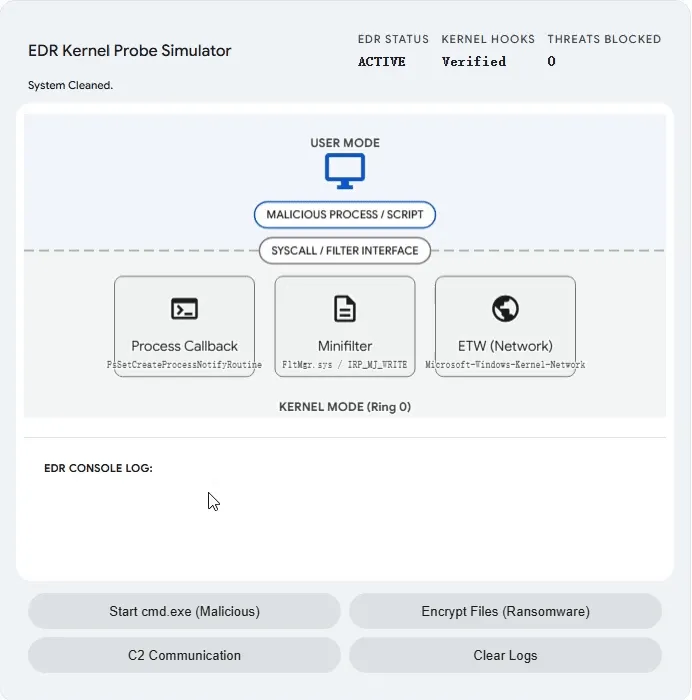The height and width of the screenshot is (700, 692).
Task: Launch the C2 Communication simulation
Action: point(184,656)
